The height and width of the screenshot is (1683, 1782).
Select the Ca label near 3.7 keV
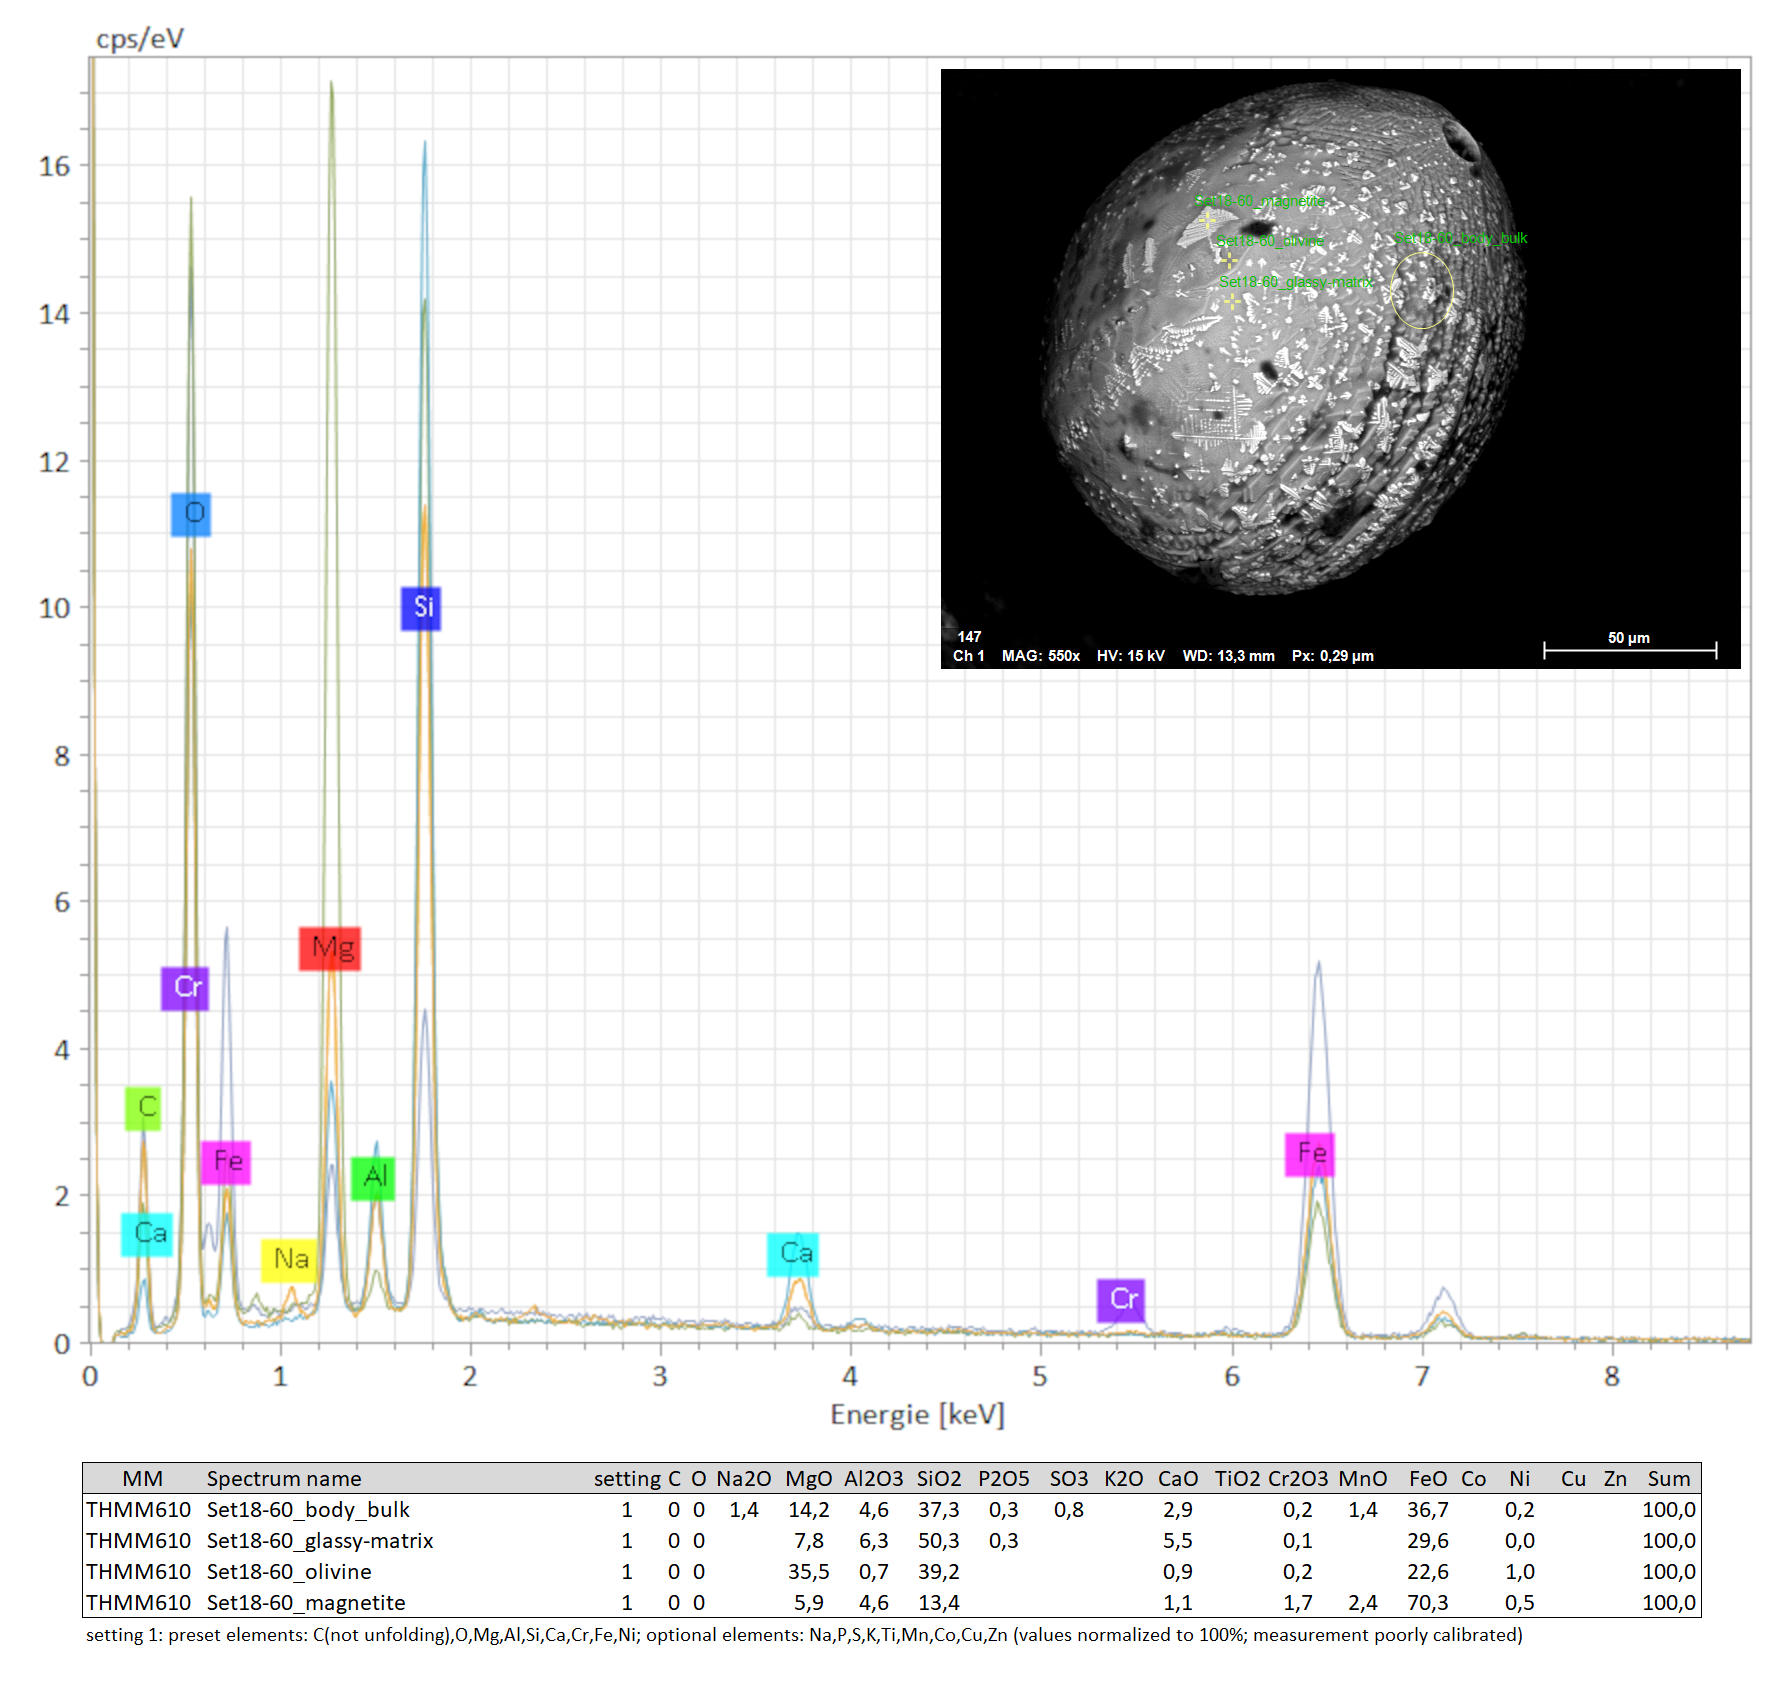pyautogui.click(x=794, y=1254)
